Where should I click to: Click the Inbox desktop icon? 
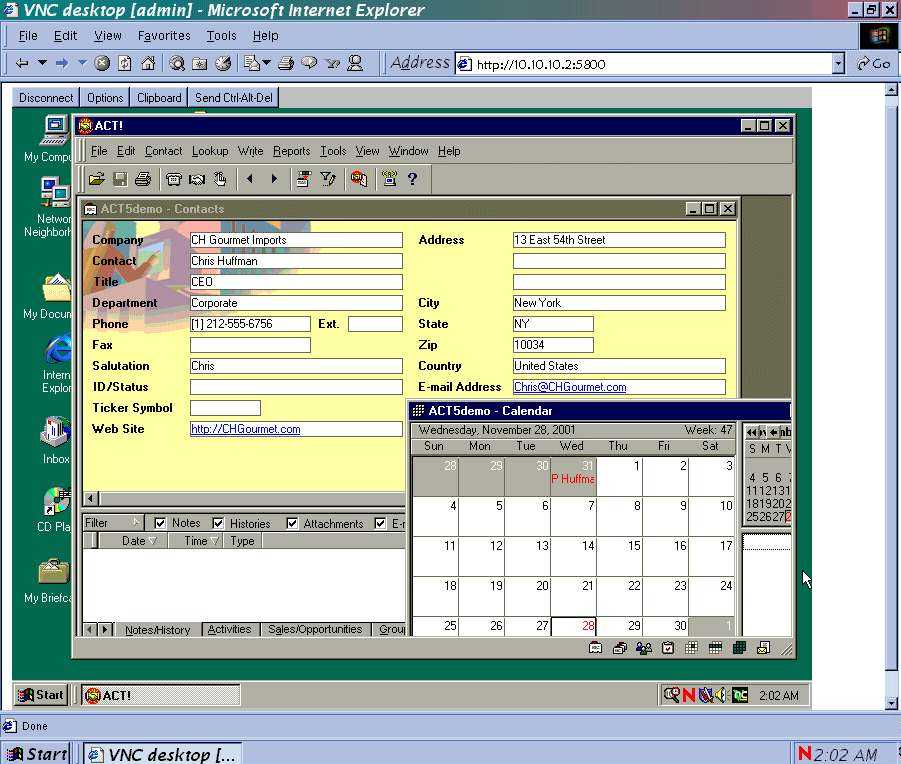click(56, 441)
